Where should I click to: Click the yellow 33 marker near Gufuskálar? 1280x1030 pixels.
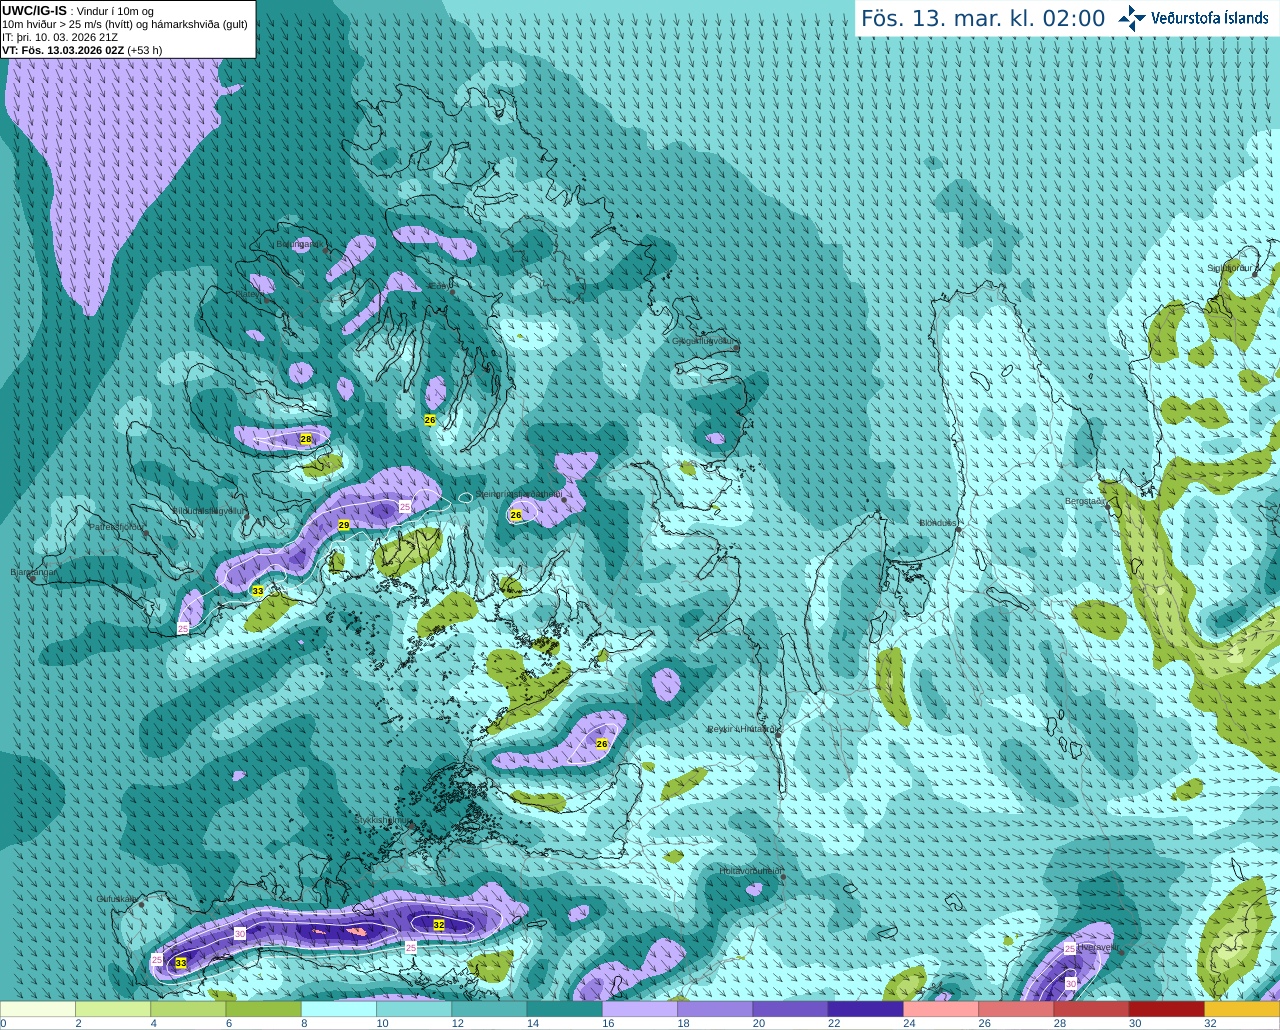click(181, 963)
